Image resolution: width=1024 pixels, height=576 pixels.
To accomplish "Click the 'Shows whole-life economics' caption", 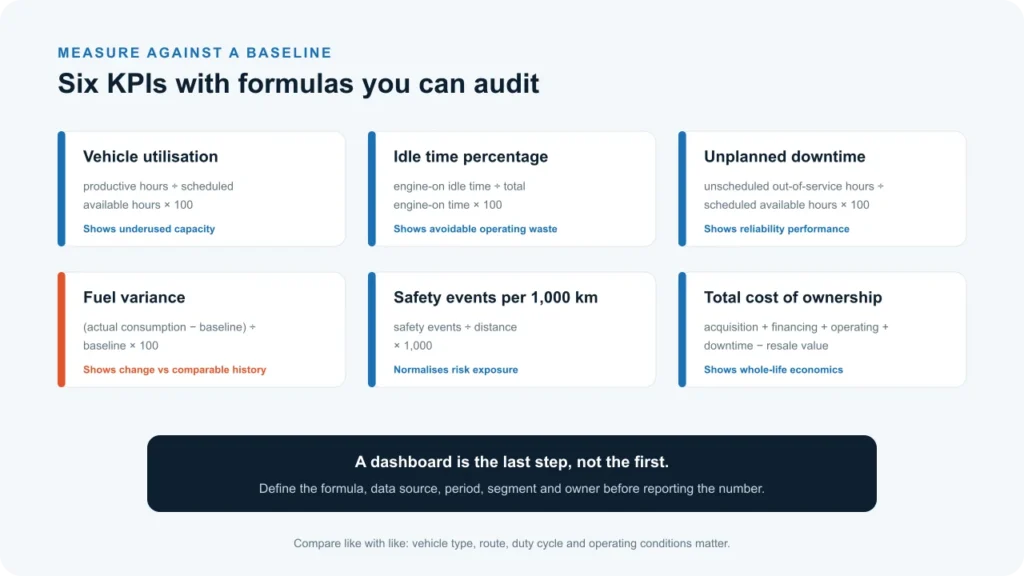I will click(773, 370).
